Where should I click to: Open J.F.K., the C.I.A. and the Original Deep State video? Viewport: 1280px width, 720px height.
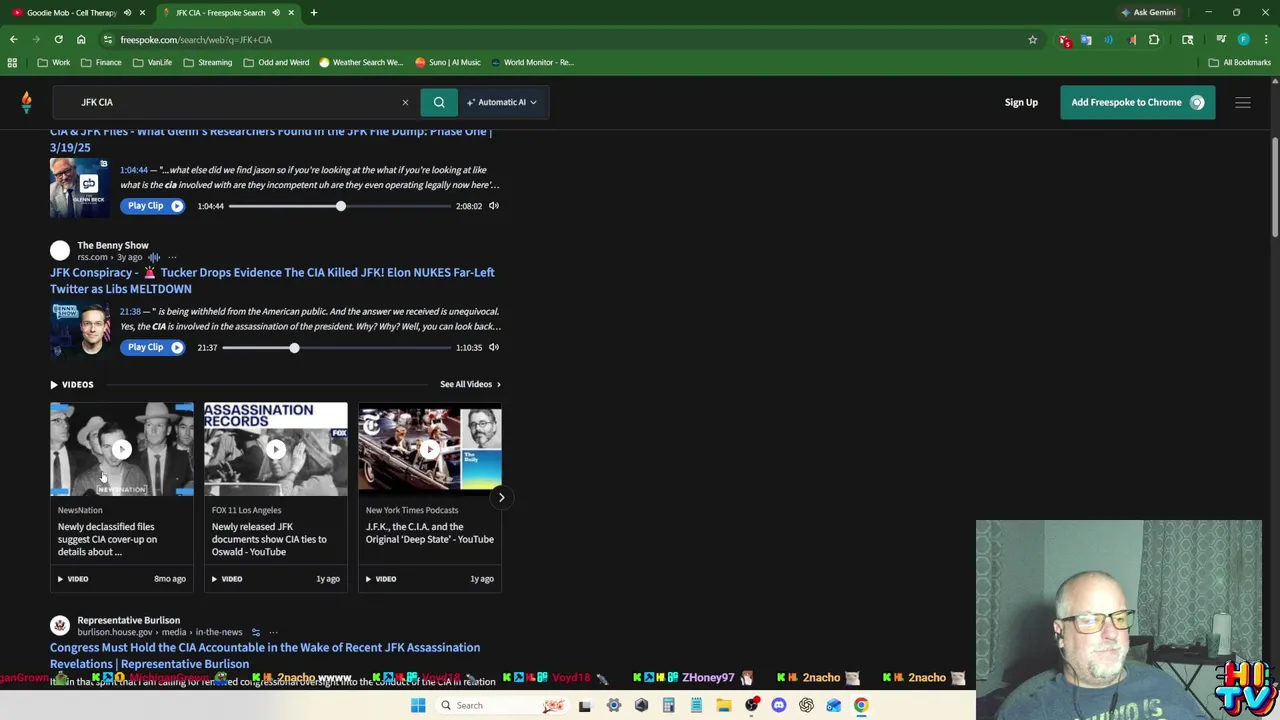click(x=429, y=533)
